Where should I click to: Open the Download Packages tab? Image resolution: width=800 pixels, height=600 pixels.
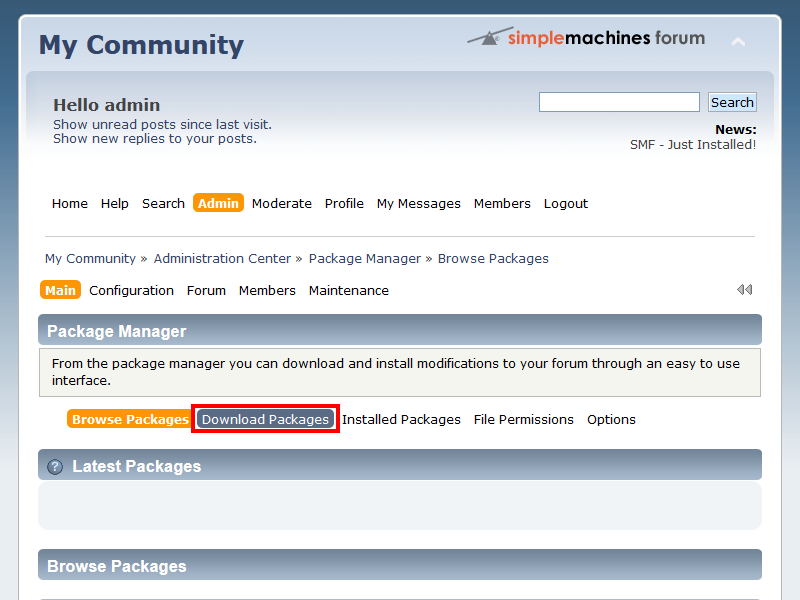(x=265, y=420)
